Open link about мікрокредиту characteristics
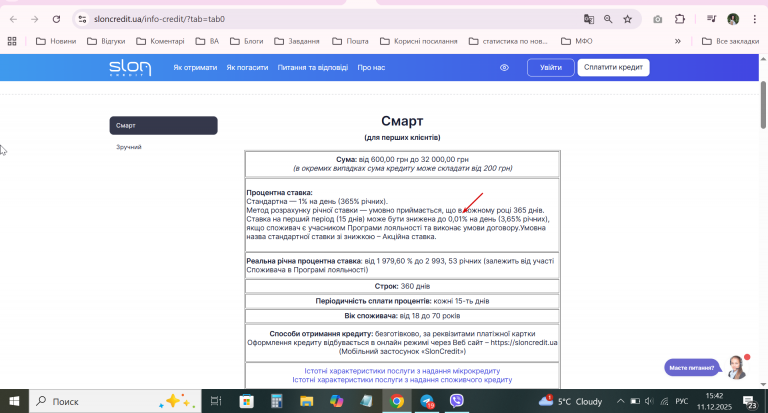 coord(402,371)
